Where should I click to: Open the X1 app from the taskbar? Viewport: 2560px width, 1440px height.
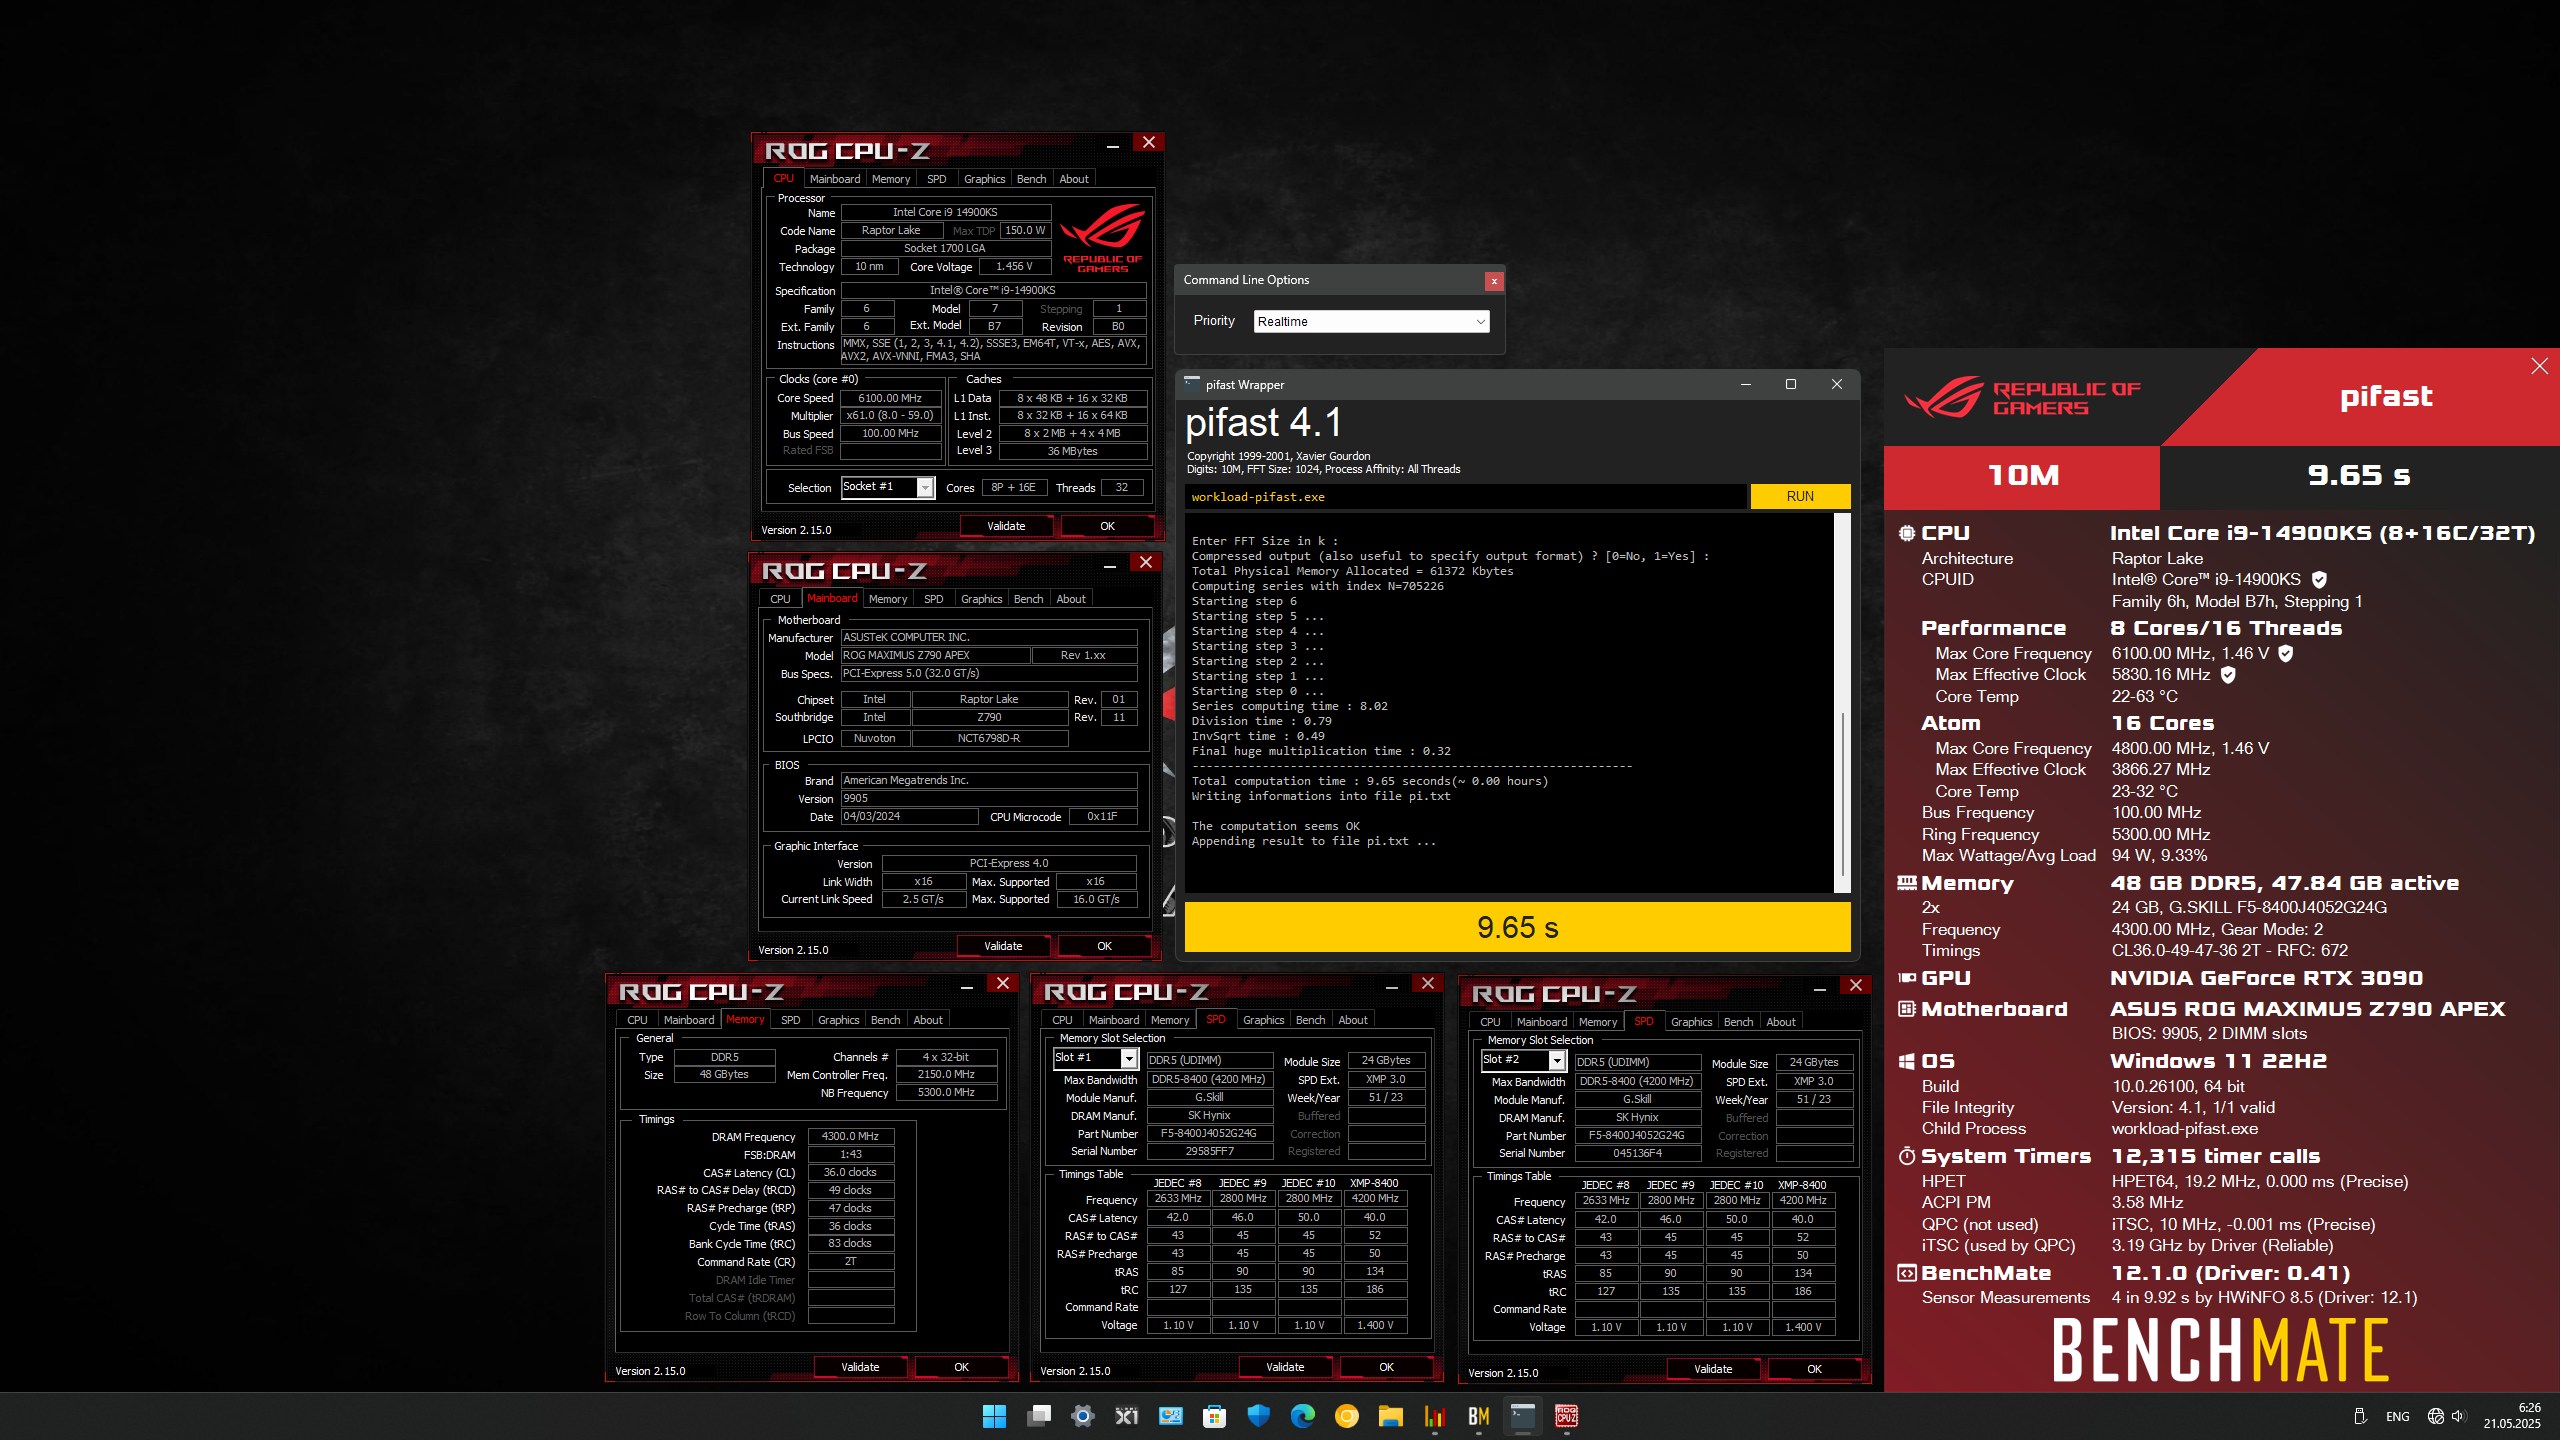pos(1127,1416)
